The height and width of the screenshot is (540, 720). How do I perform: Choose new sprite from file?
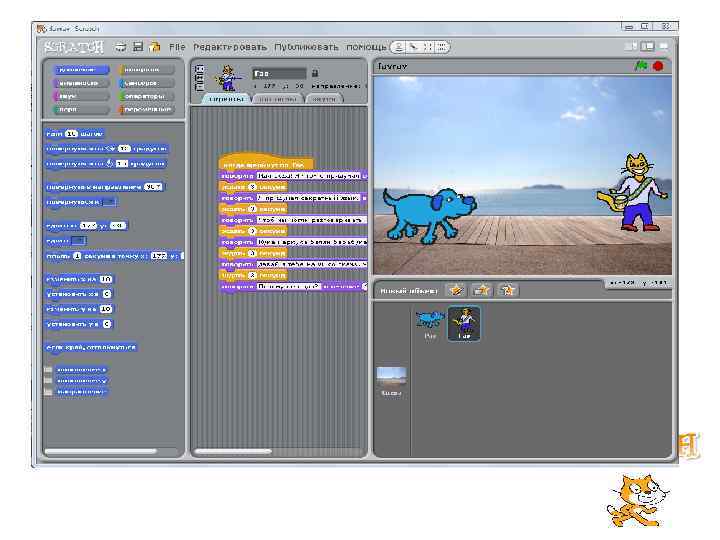point(482,290)
